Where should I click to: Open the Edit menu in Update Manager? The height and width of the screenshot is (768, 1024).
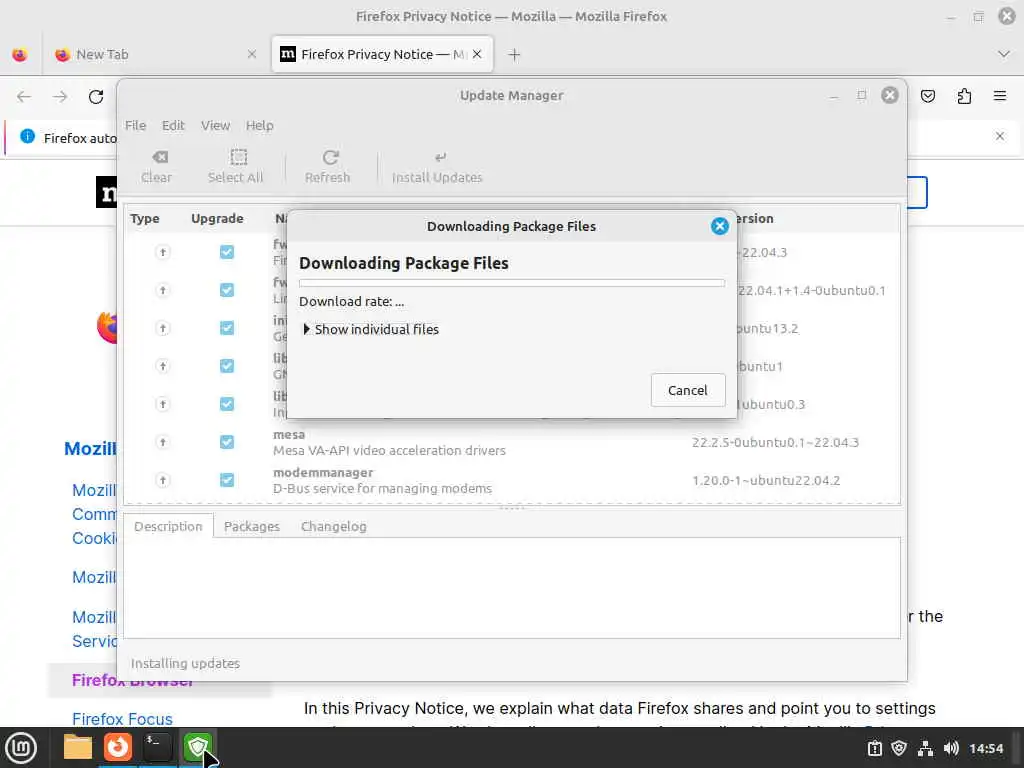(x=173, y=125)
